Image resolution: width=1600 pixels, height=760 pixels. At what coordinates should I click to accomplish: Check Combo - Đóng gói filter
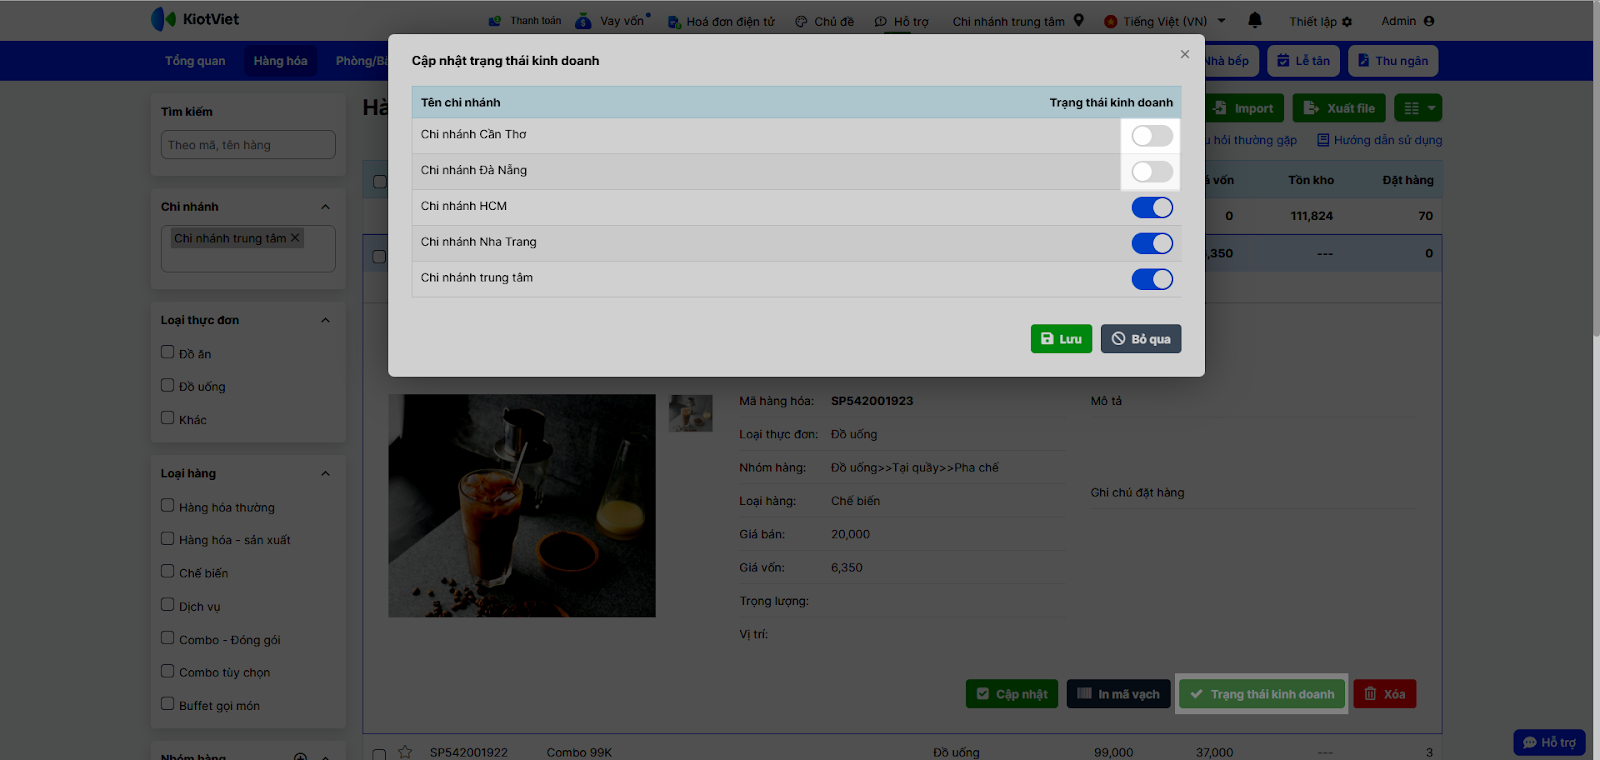click(168, 638)
